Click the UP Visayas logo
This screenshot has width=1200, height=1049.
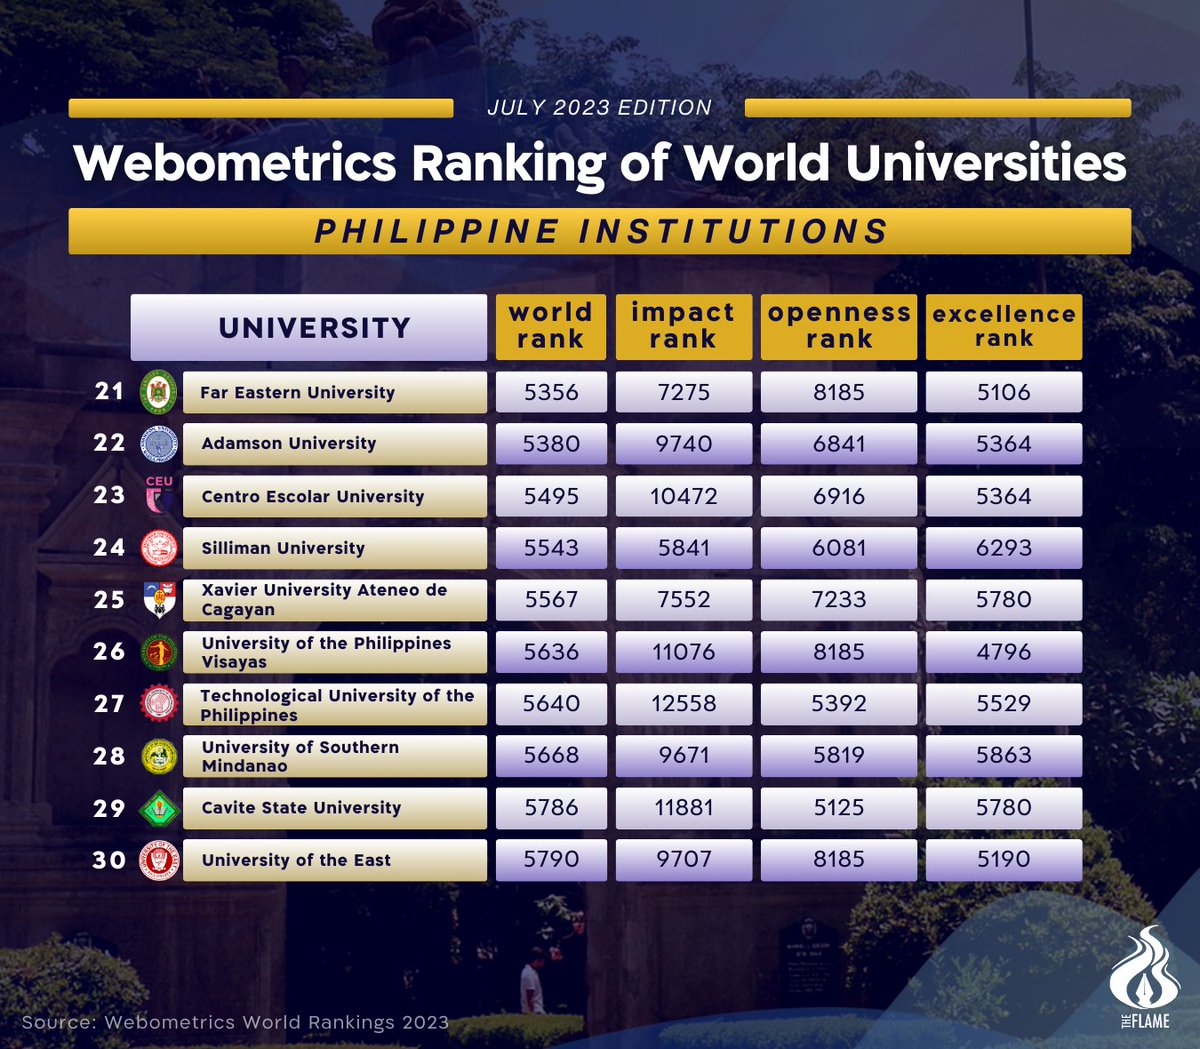coord(159,652)
